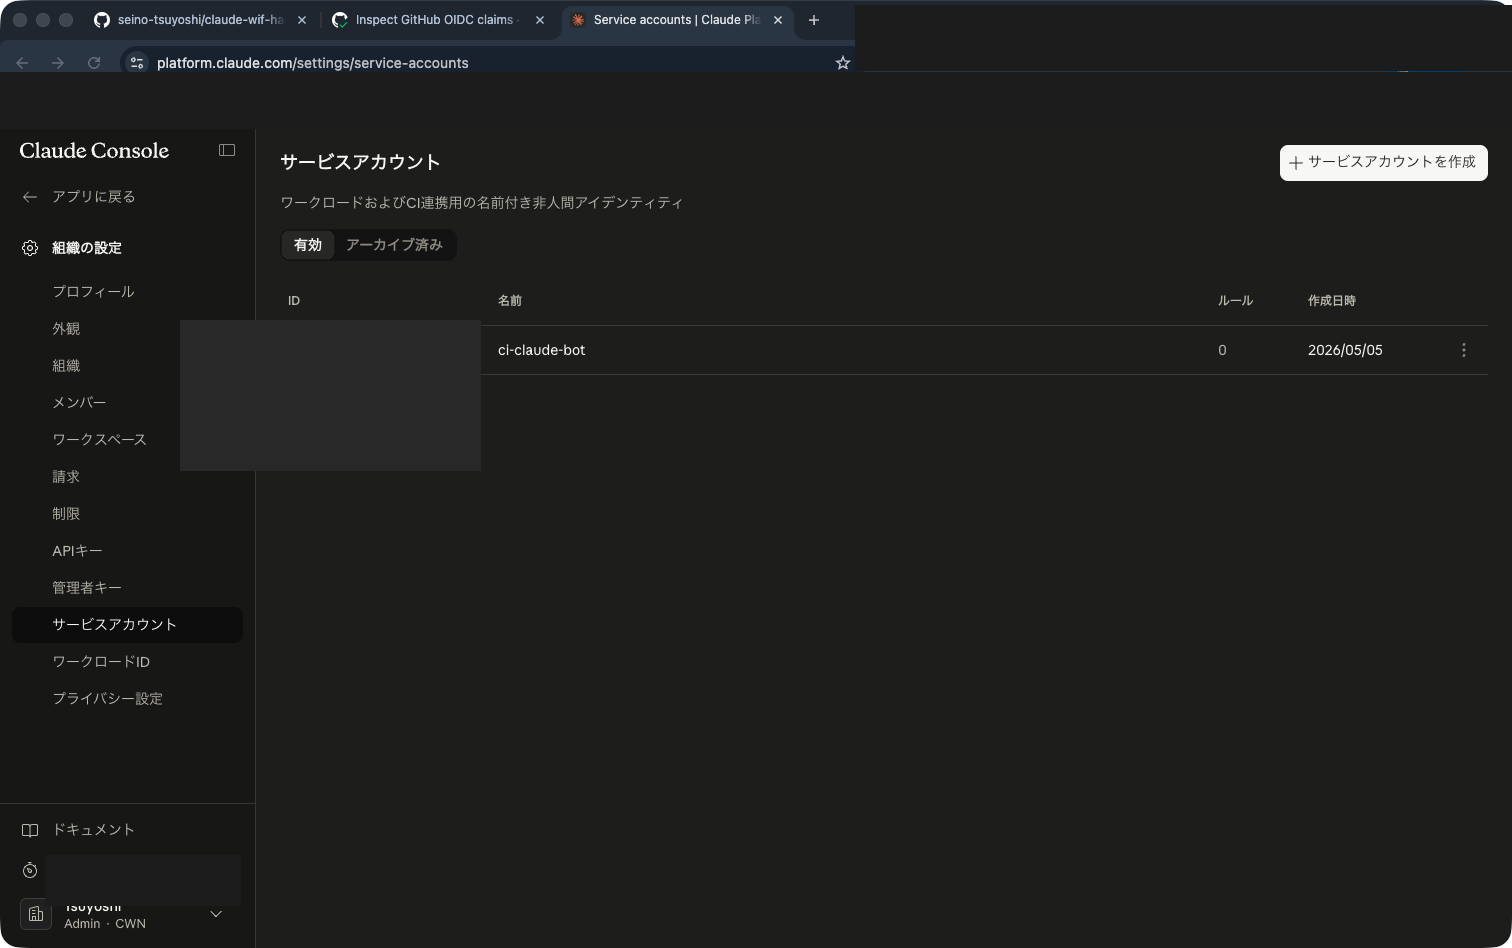Click the サービスアカウント page heading
Image resolution: width=1512 pixels, height=948 pixels.
(x=360, y=162)
